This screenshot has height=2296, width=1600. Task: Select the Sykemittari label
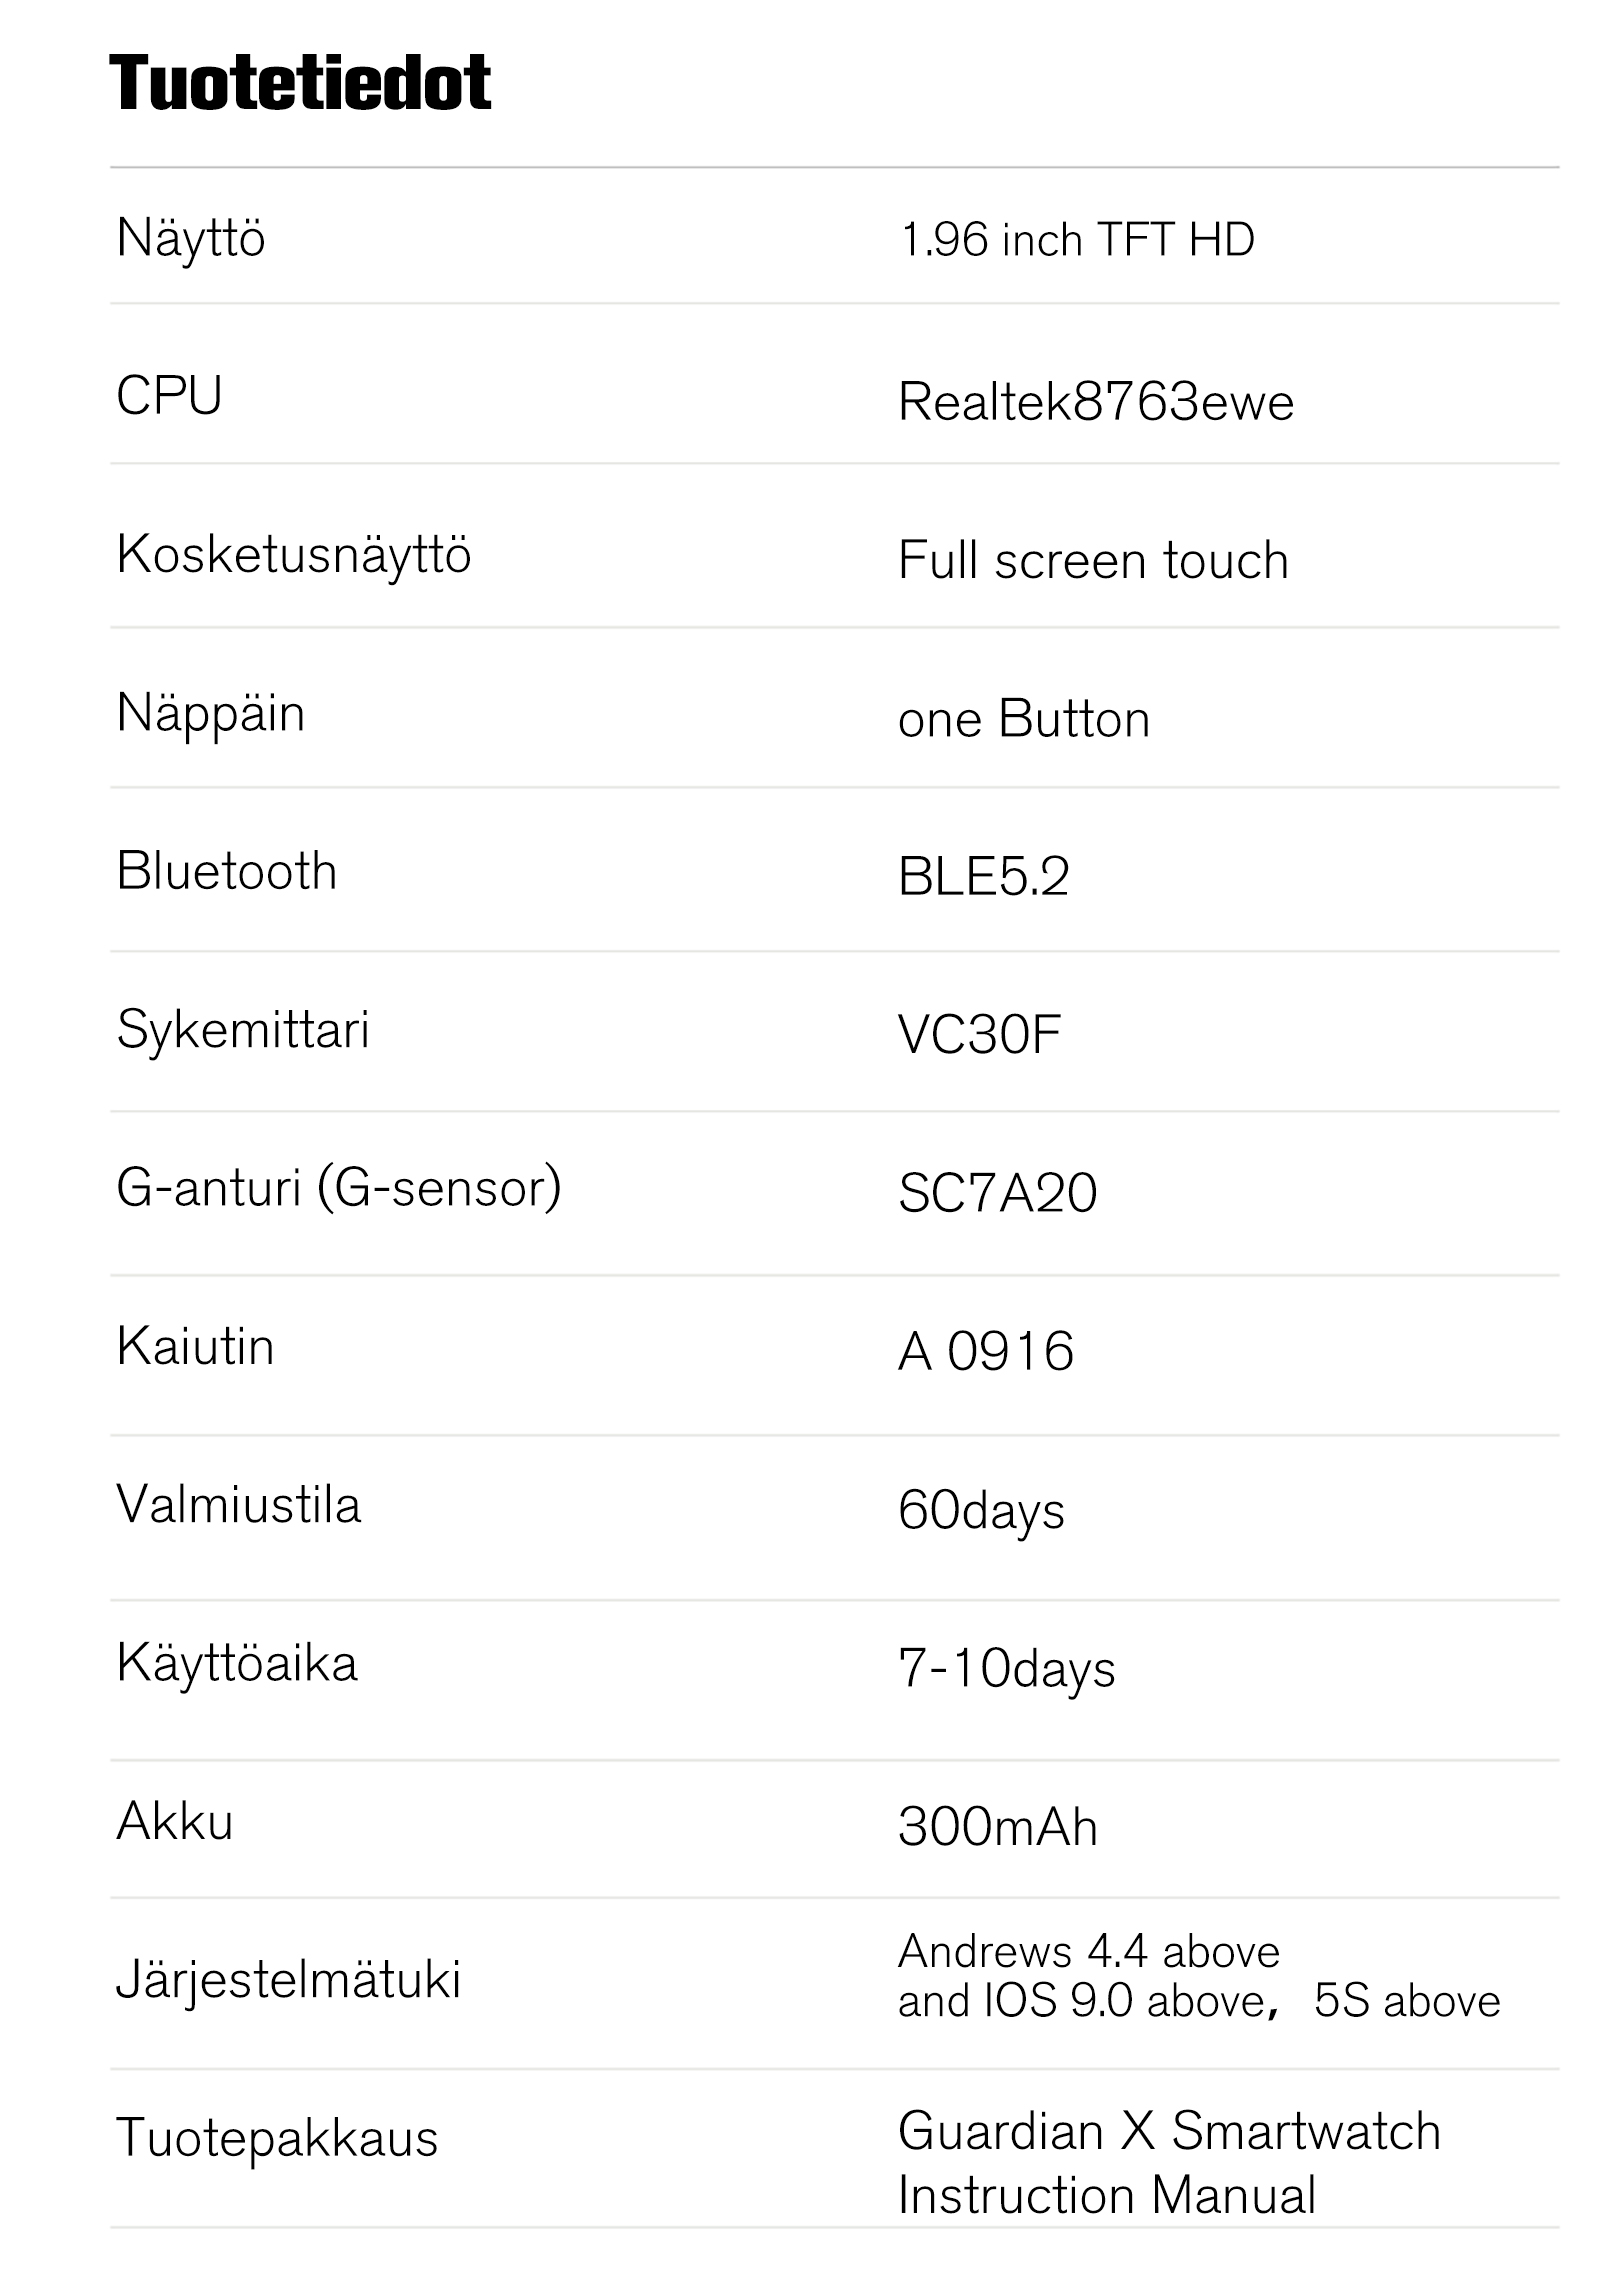[243, 1030]
